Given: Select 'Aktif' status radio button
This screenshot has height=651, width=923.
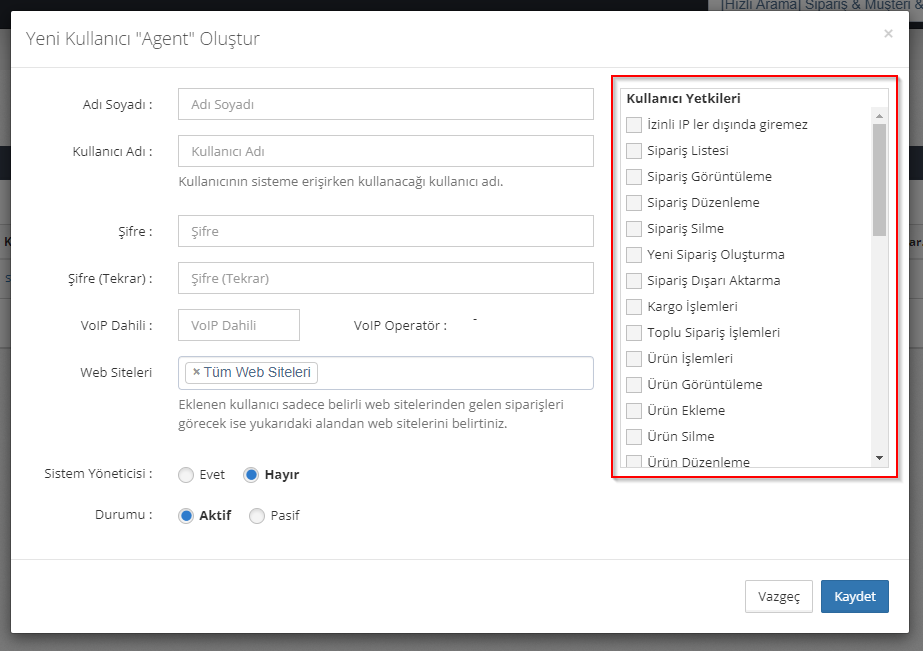Looking at the screenshot, I should tap(186, 516).
